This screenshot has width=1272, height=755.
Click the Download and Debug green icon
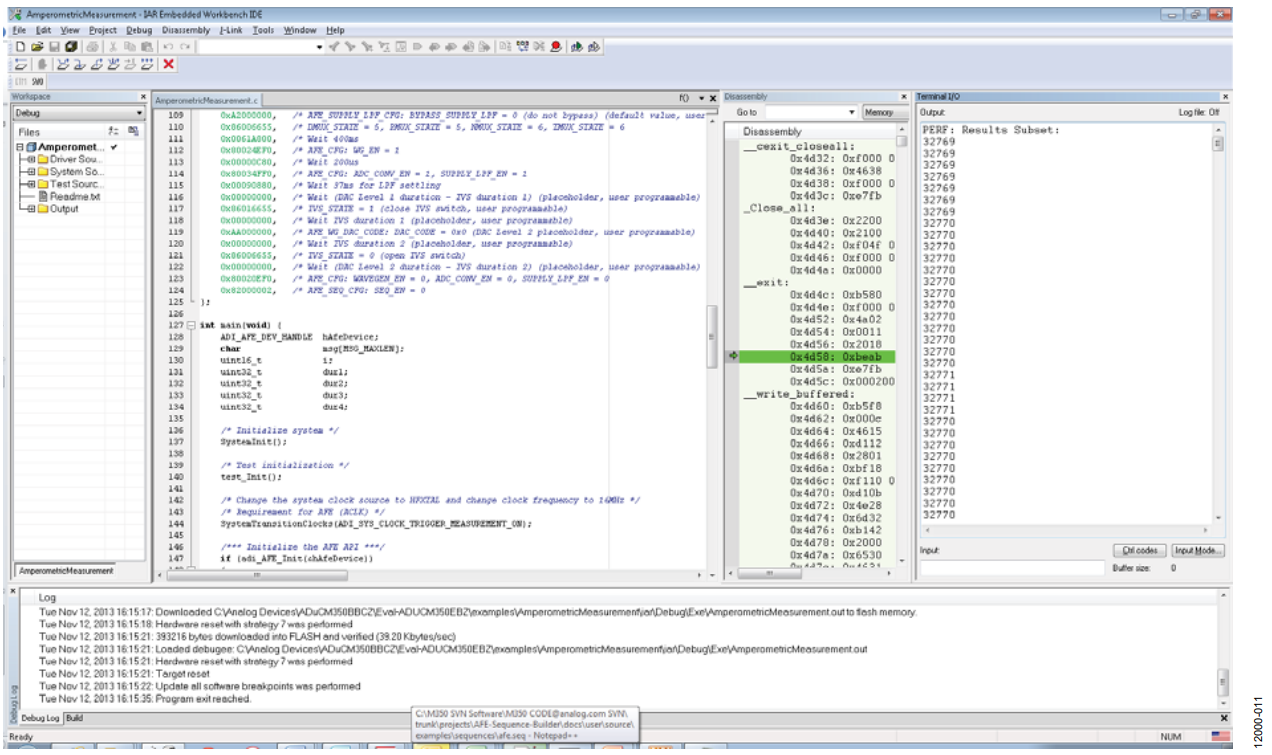tap(576, 46)
